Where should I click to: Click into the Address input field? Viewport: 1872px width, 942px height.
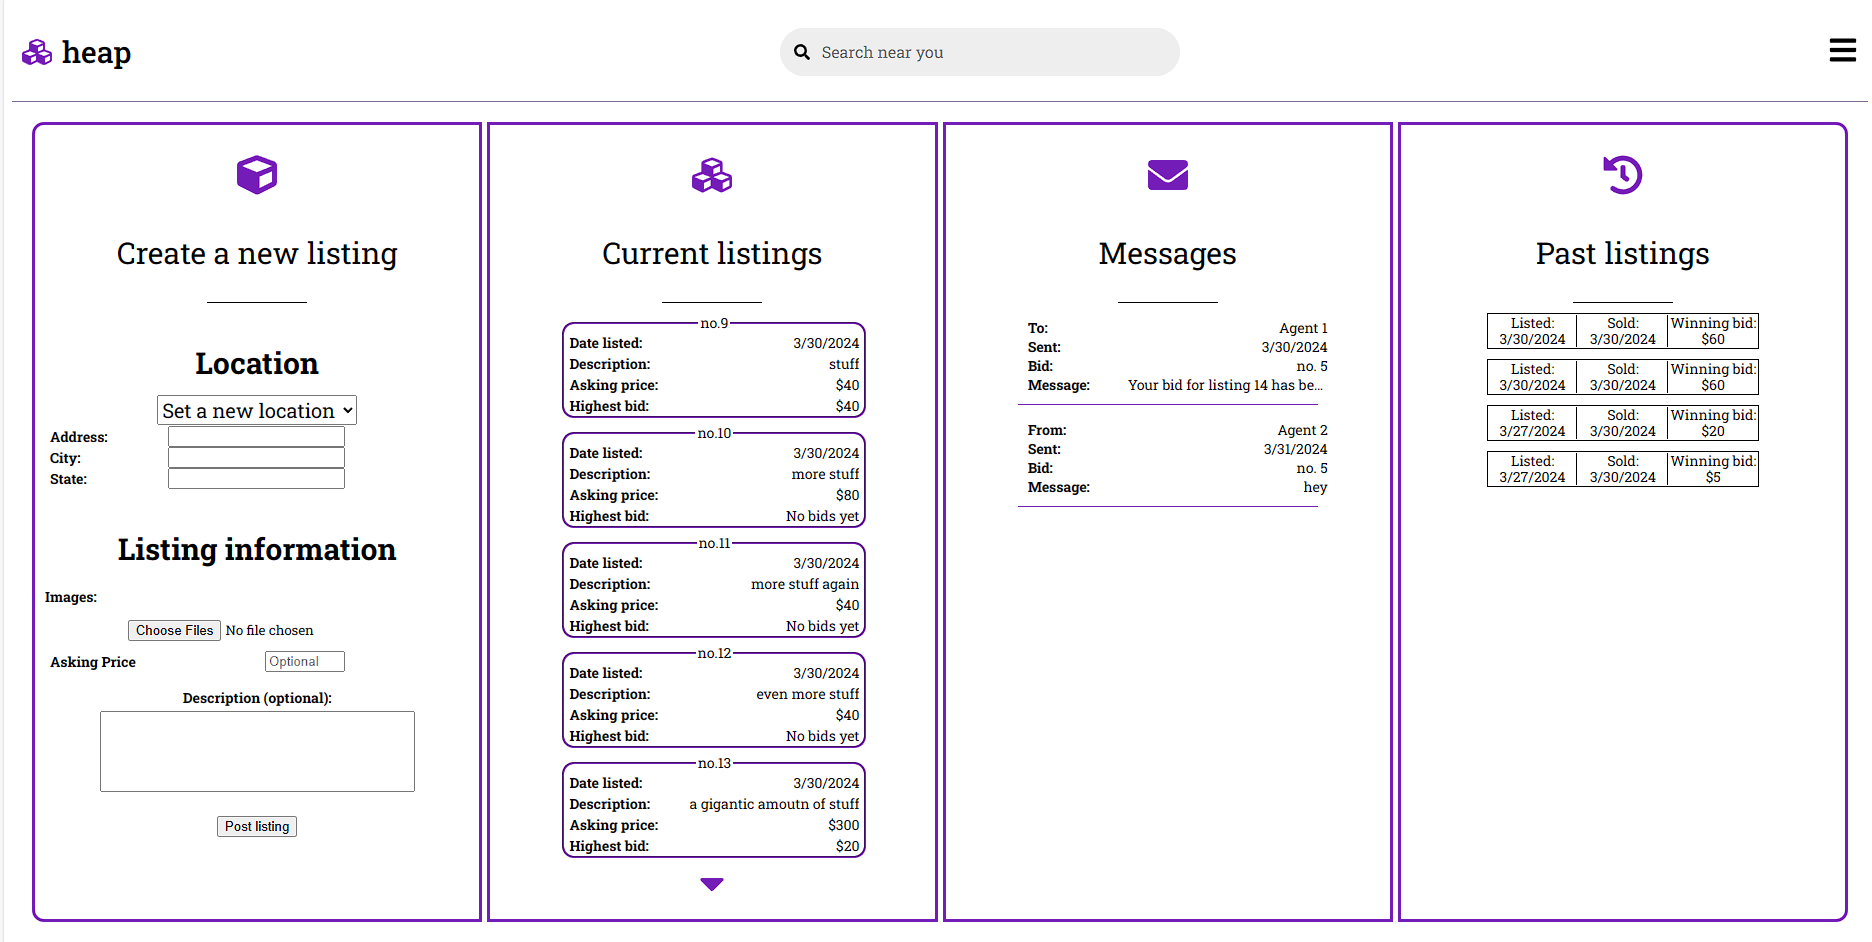(256, 437)
